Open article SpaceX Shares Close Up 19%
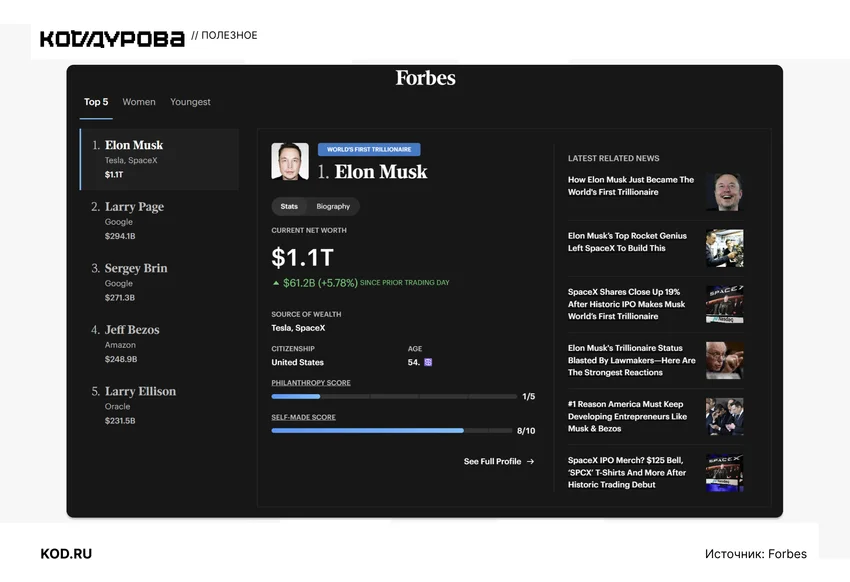 pos(626,304)
